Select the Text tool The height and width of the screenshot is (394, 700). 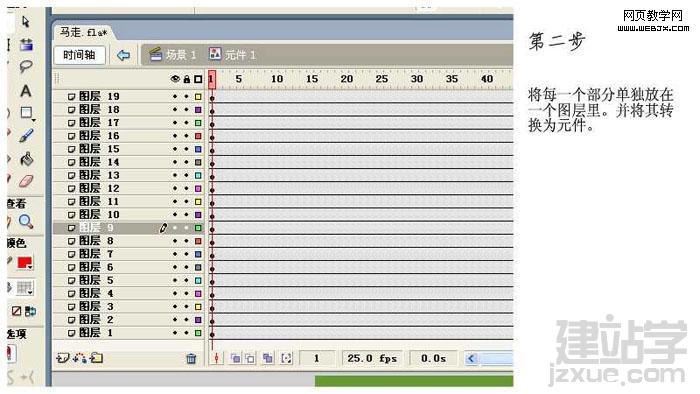pyautogui.click(x=26, y=91)
